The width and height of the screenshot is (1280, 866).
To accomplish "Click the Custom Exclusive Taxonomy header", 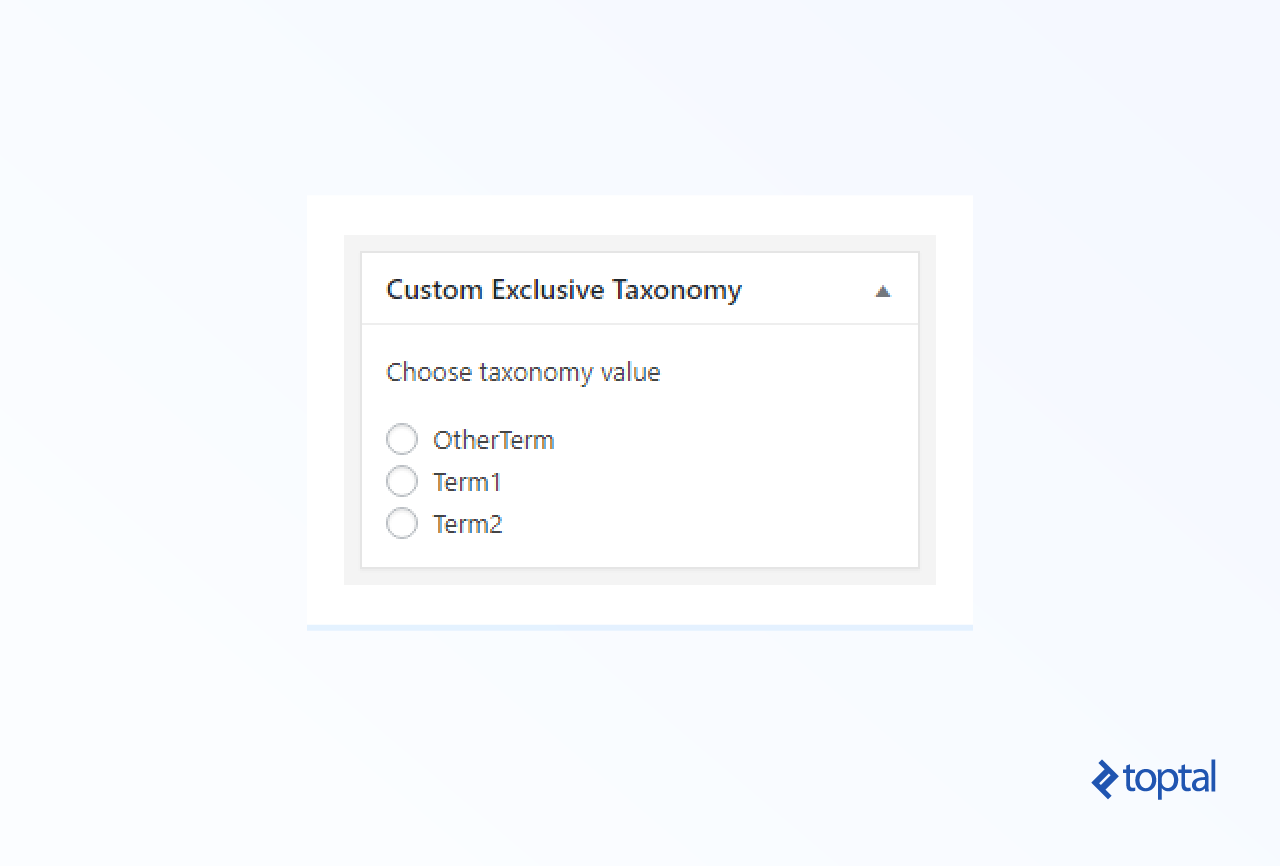I will pyautogui.click(x=564, y=290).
